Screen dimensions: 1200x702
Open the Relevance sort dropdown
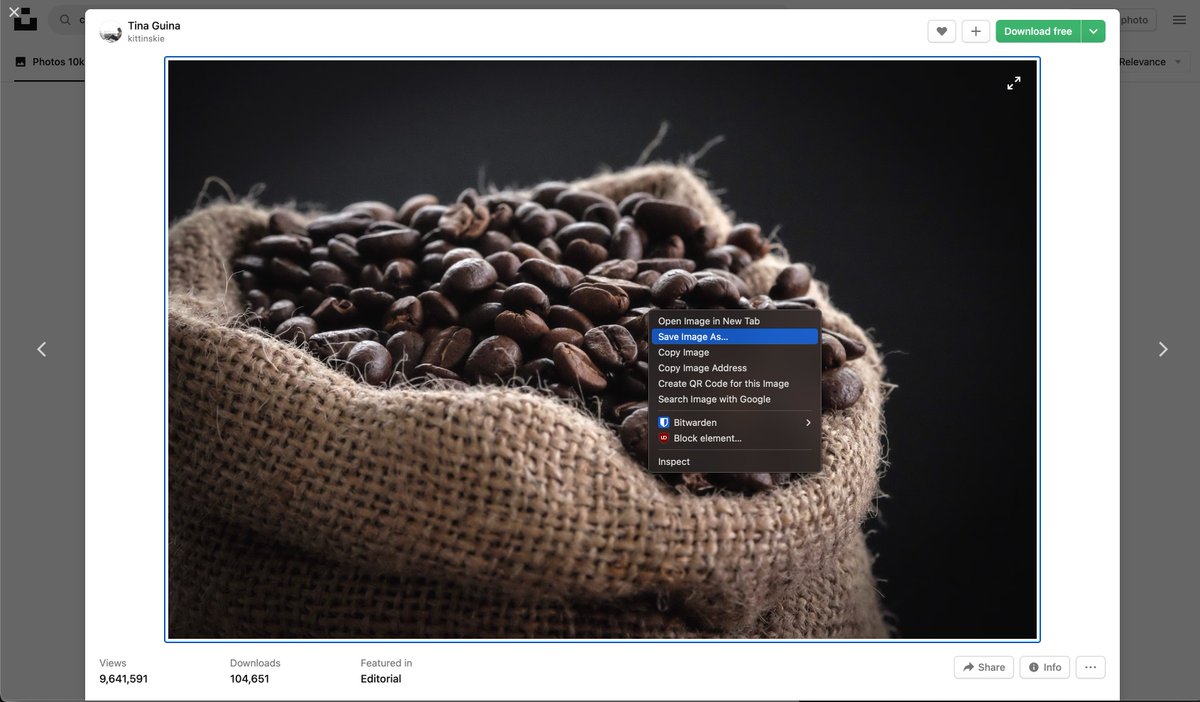point(1150,62)
